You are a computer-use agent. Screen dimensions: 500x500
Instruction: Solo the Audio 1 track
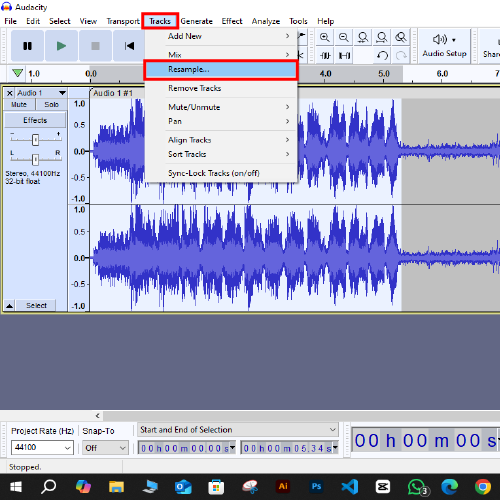tap(51, 105)
